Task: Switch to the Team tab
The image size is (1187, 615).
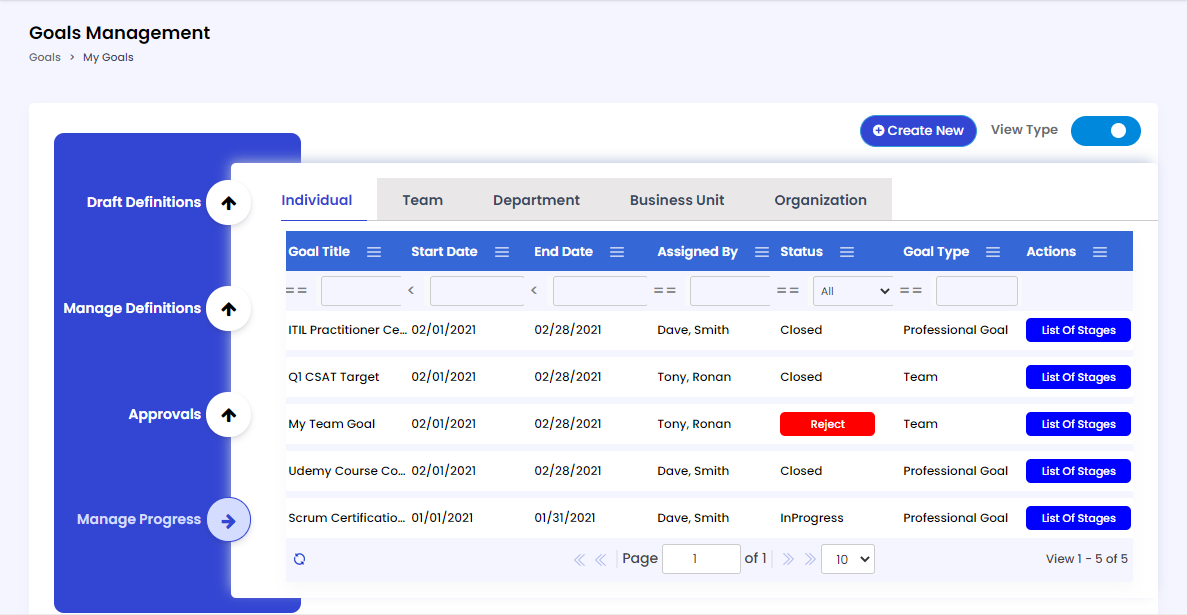Action: pyautogui.click(x=422, y=200)
